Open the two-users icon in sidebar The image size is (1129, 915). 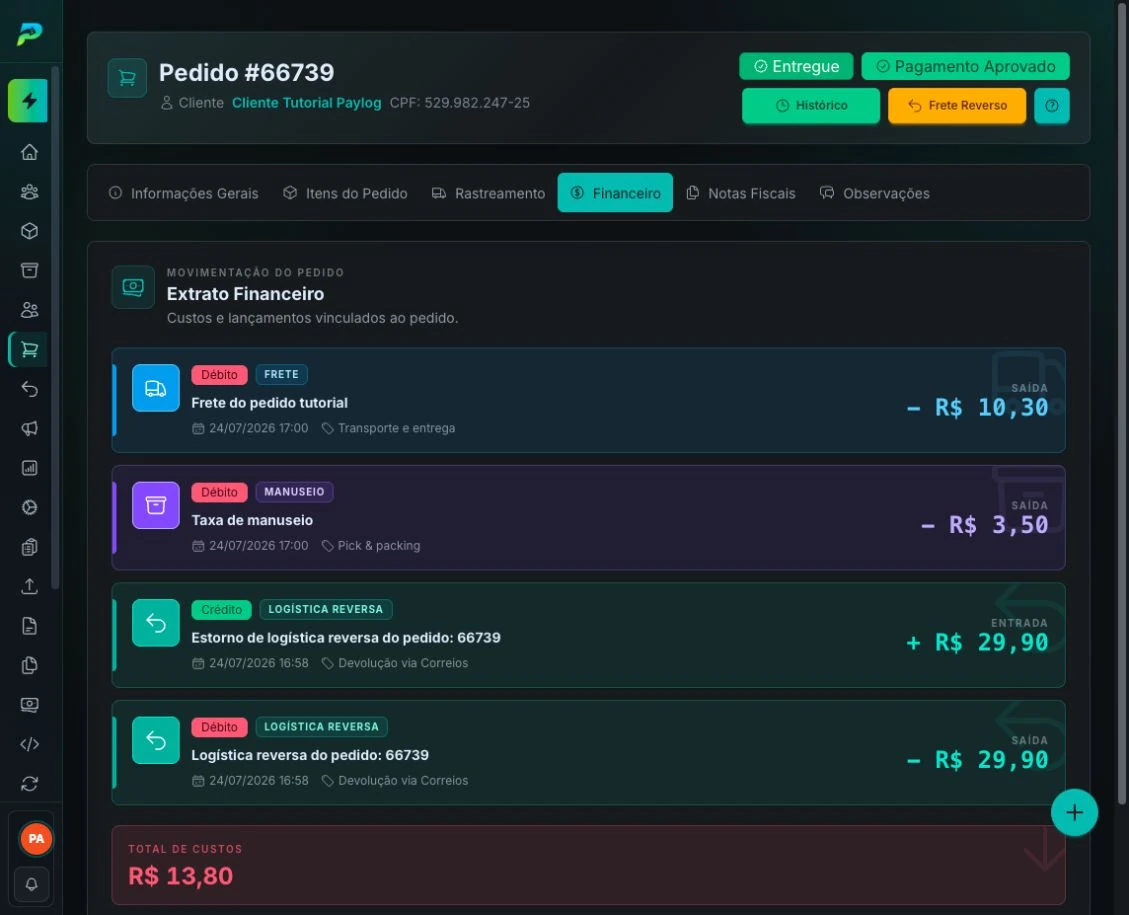[x=30, y=310]
